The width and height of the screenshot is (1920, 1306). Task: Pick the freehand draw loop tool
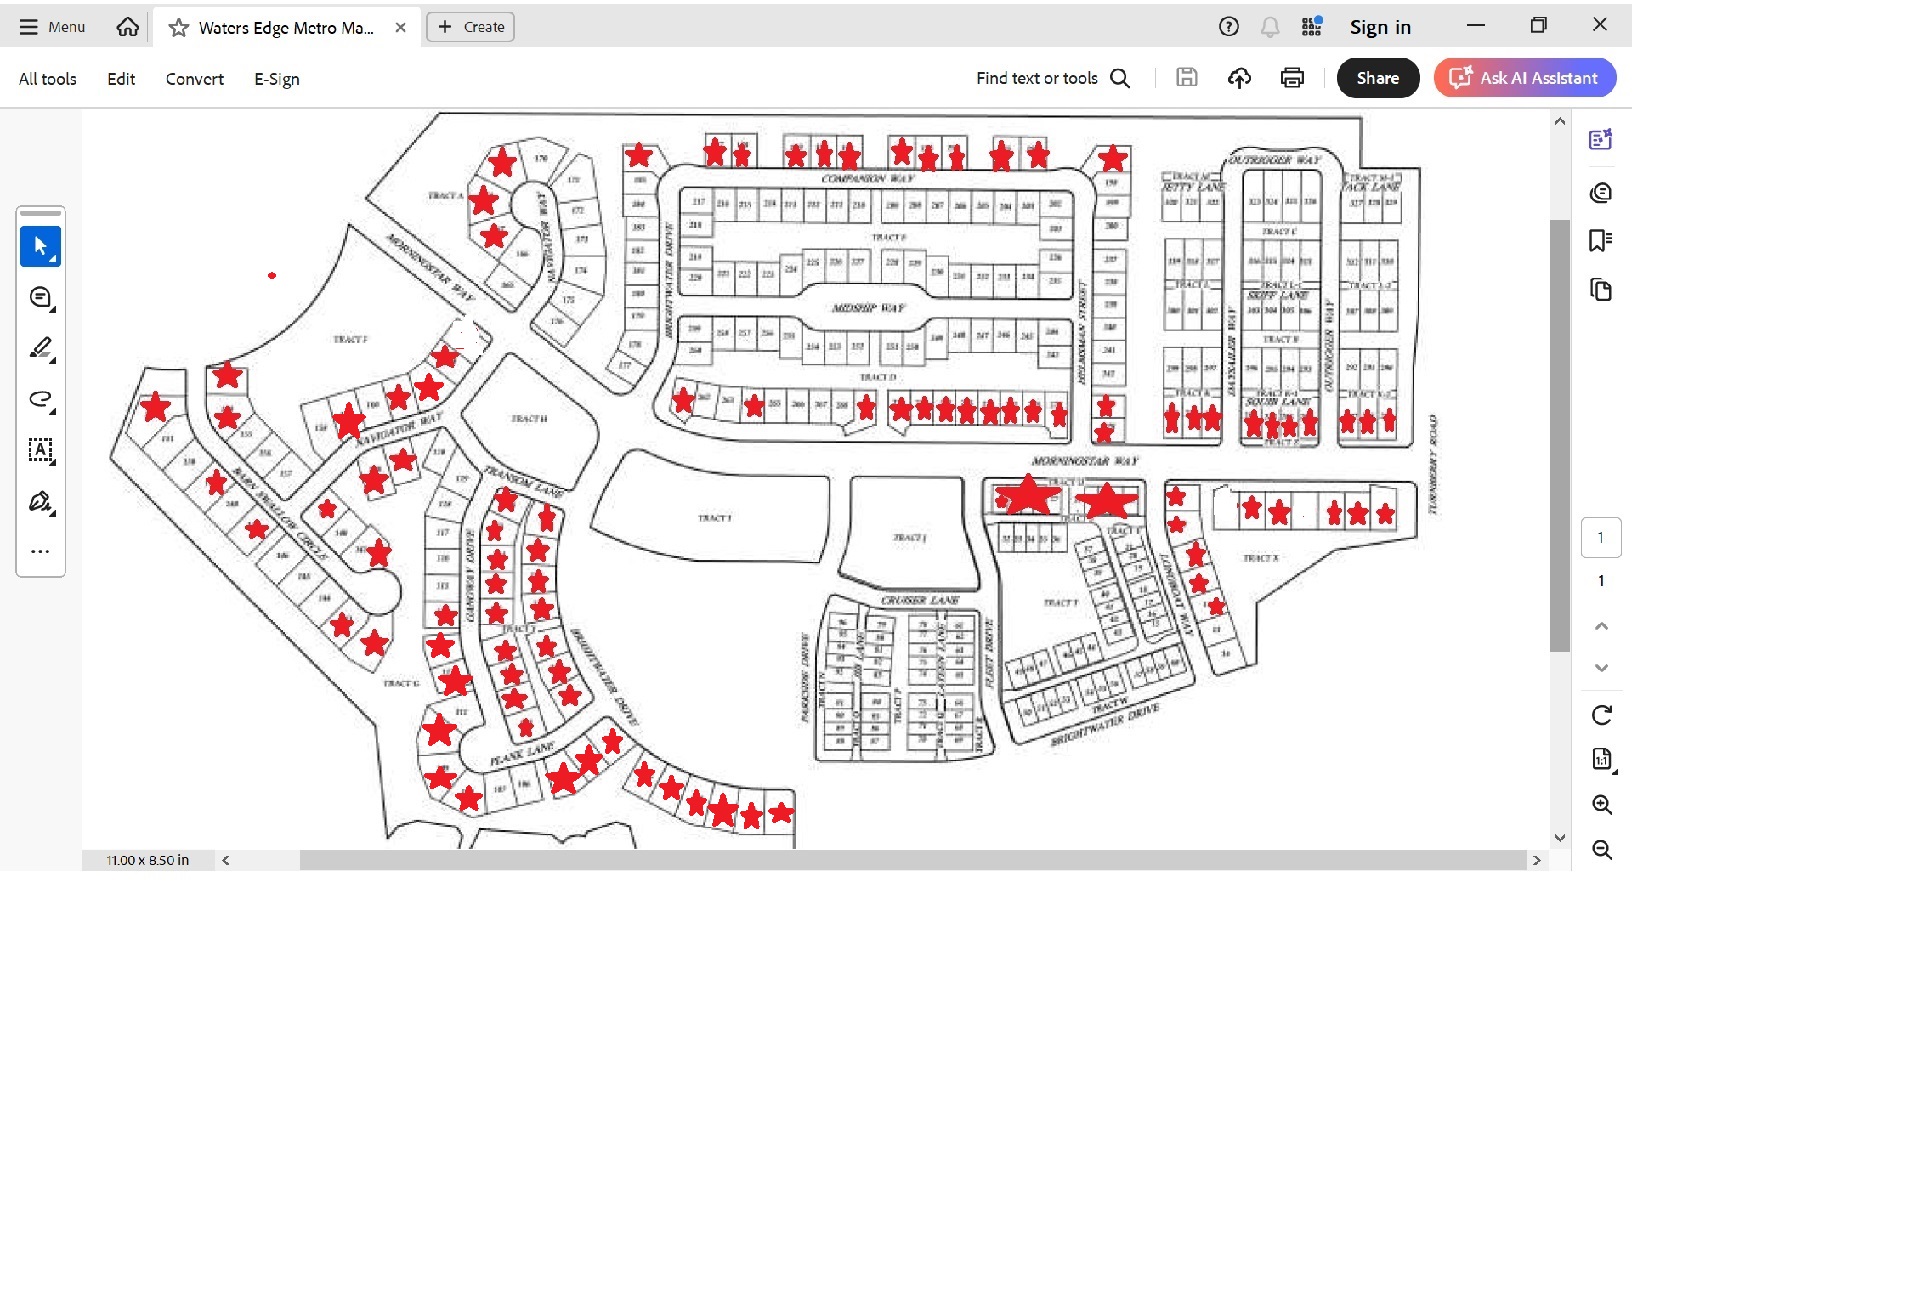click(40, 399)
